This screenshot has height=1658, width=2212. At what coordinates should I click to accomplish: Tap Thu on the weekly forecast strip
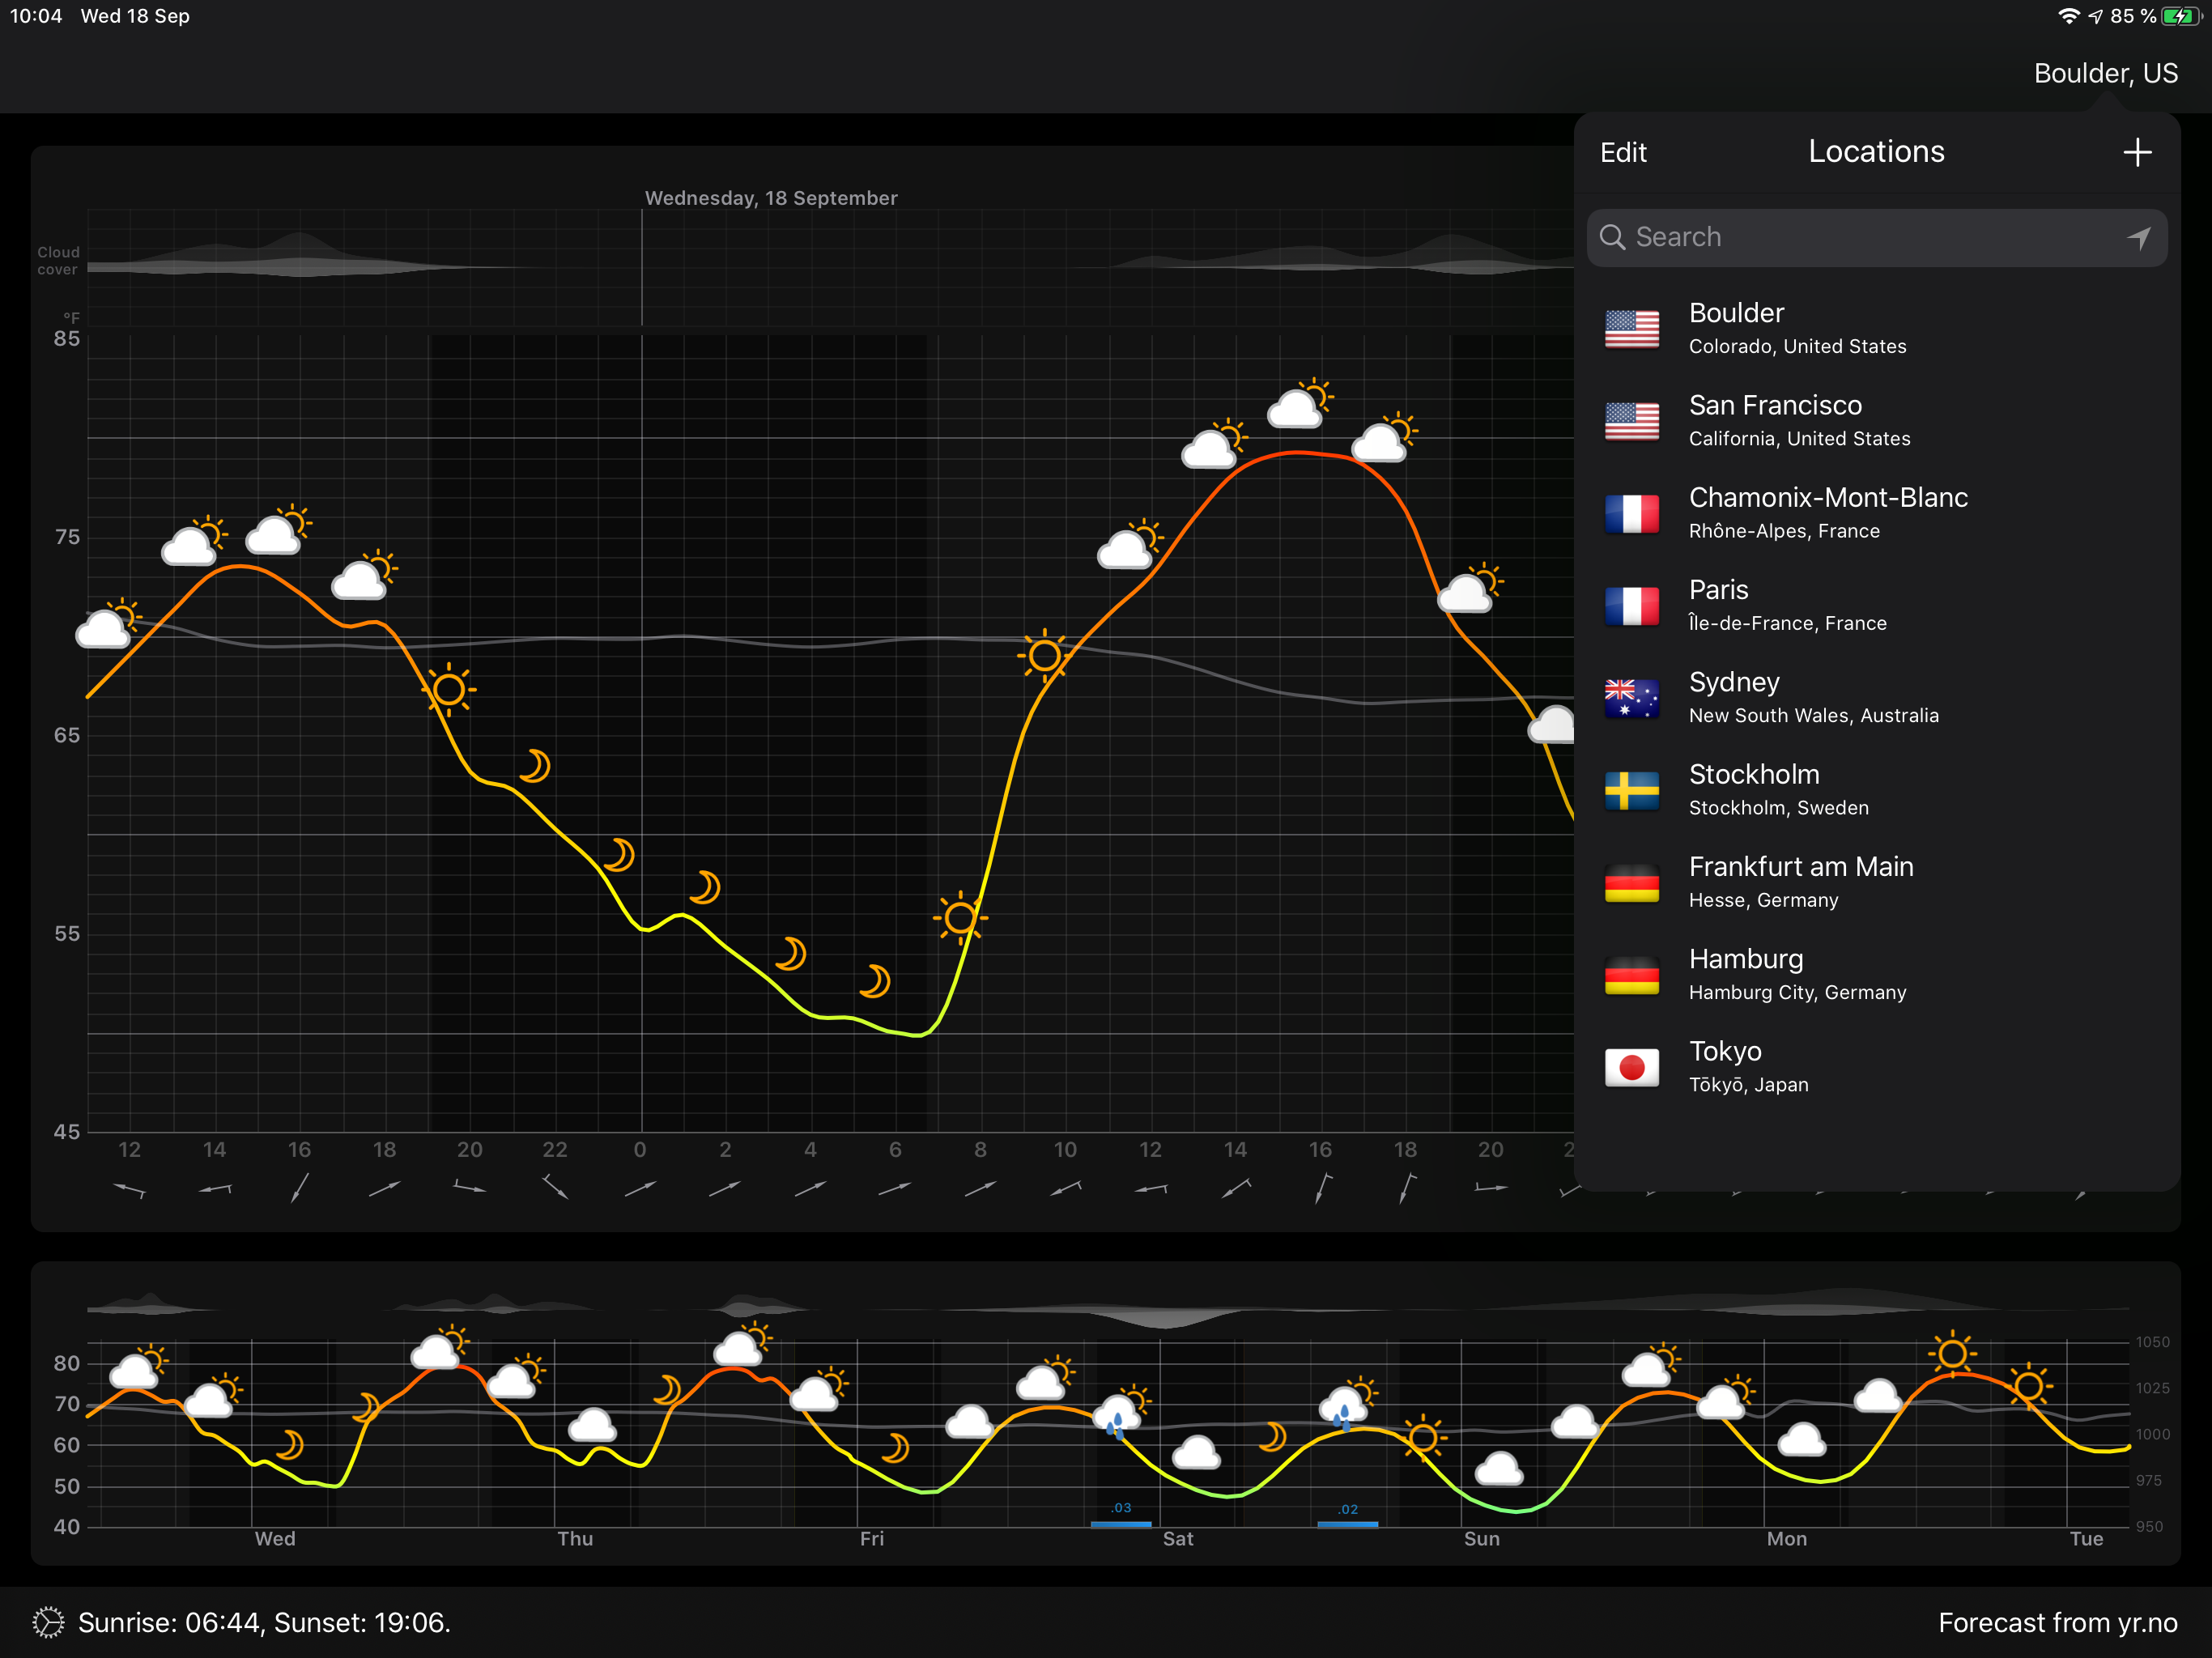(x=575, y=1538)
